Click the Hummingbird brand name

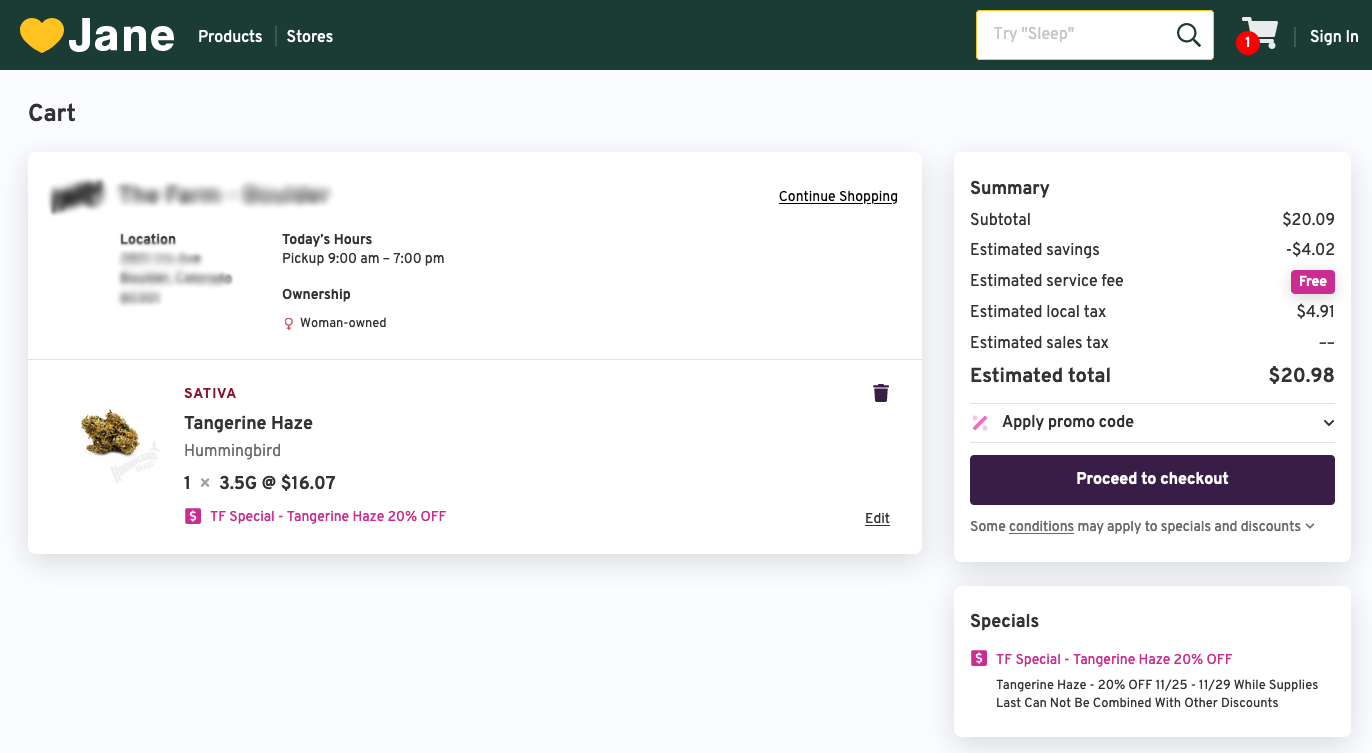(x=232, y=451)
